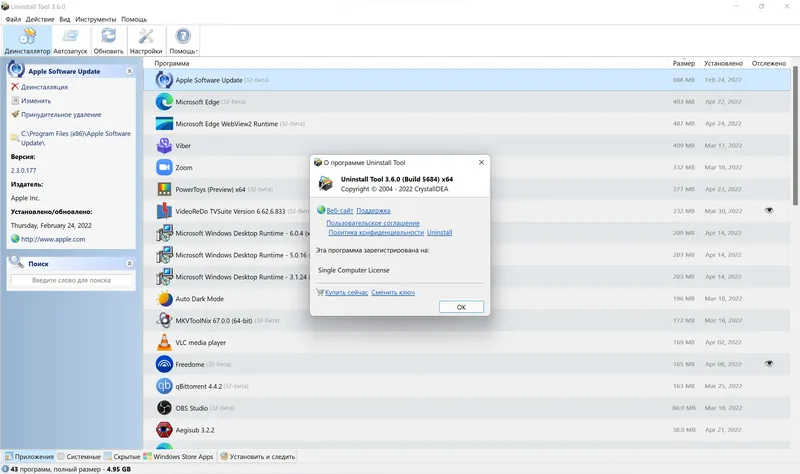Select the Zoom program icon

[x=164, y=167]
